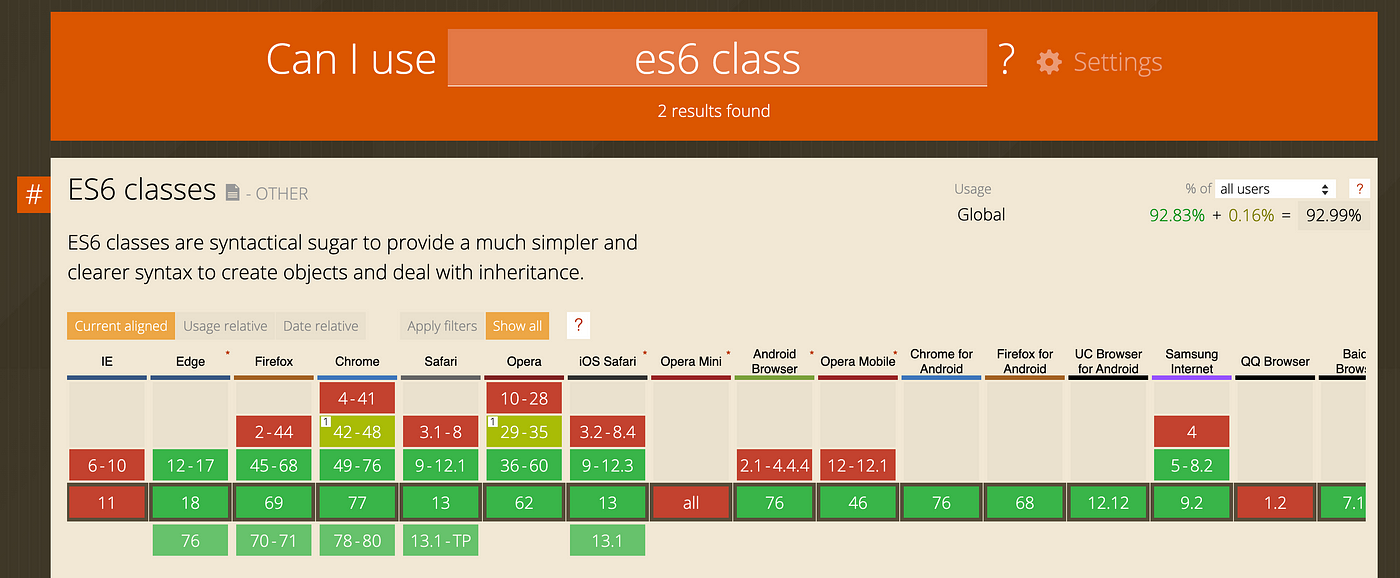This screenshot has height=578, width=1400.
Task: Select the Android Browser 2.1-4.4.4 cell
Action: (x=775, y=465)
